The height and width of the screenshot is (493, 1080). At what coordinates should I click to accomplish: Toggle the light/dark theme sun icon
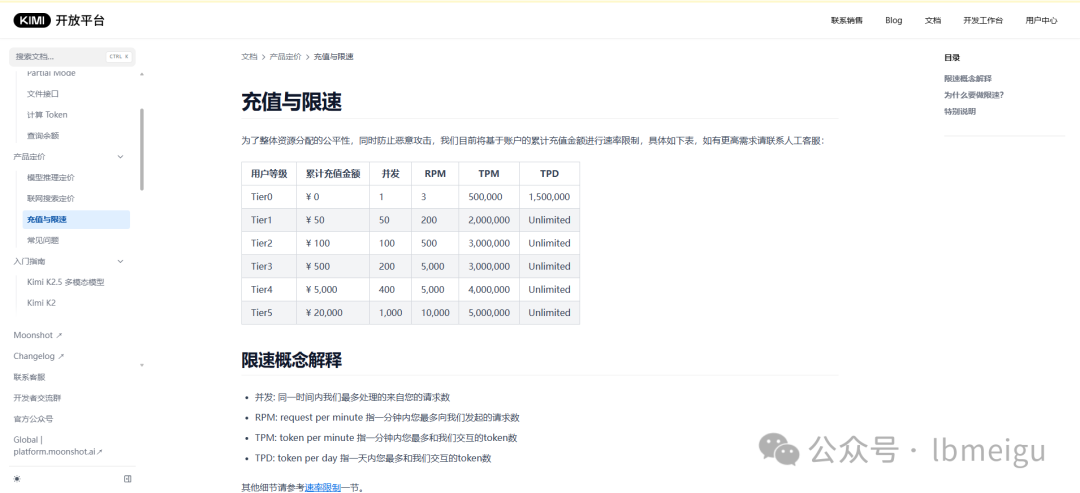pyautogui.click(x=17, y=479)
